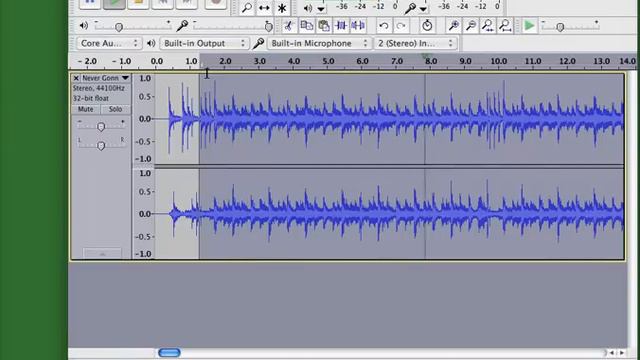Screen dimensions: 640x360
Task: Click the Copy icon in edit toolbar
Action: coord(306,26)
